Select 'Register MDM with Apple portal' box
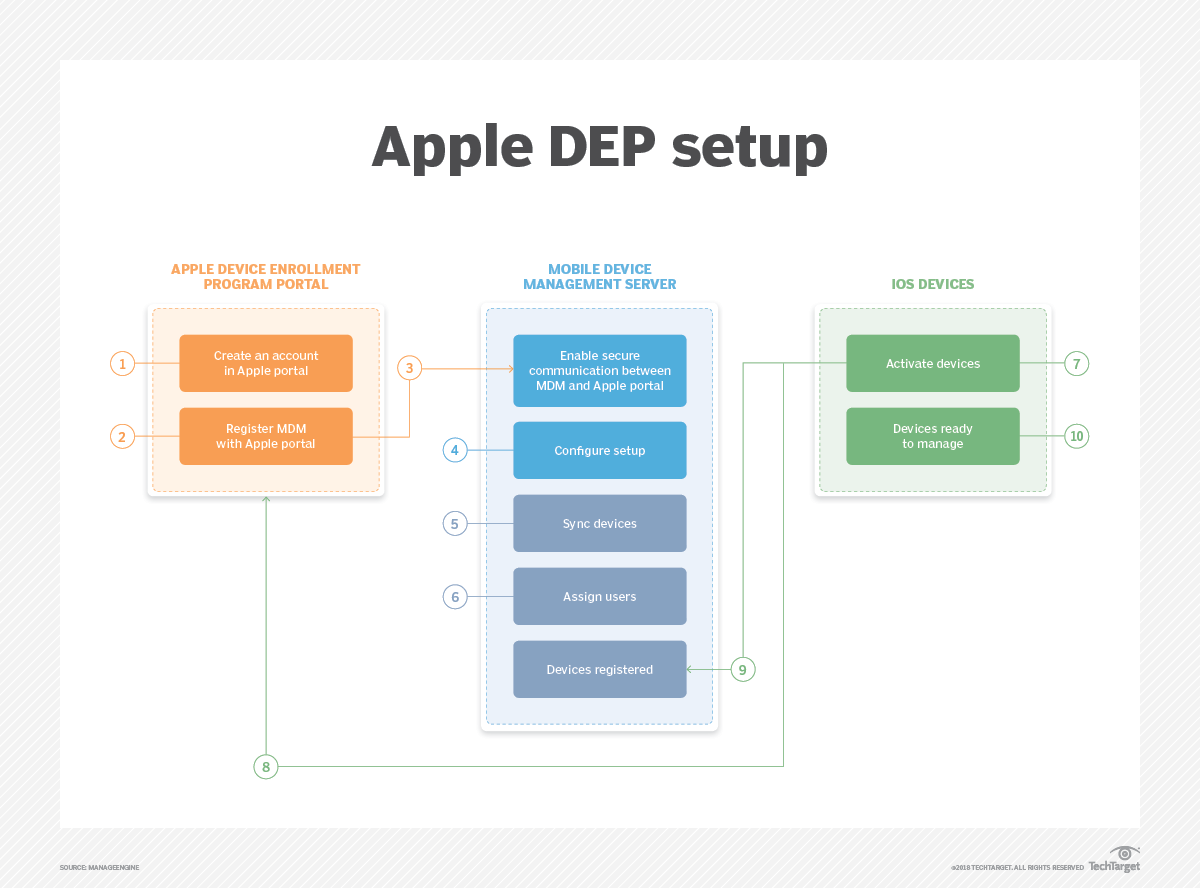Viewport: 1200px width, 888px height. [266, 436]
